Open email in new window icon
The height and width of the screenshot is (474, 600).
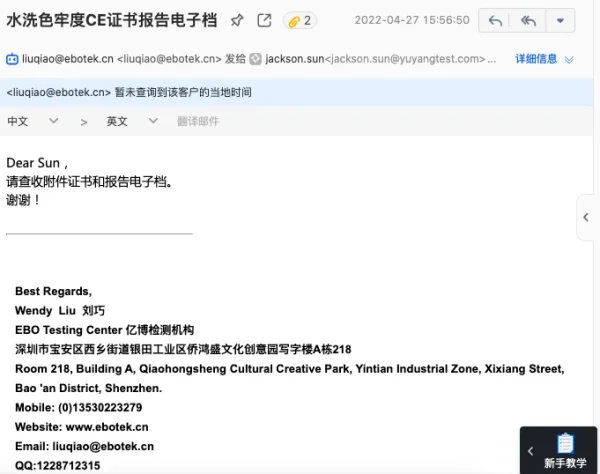coord(264,20)
